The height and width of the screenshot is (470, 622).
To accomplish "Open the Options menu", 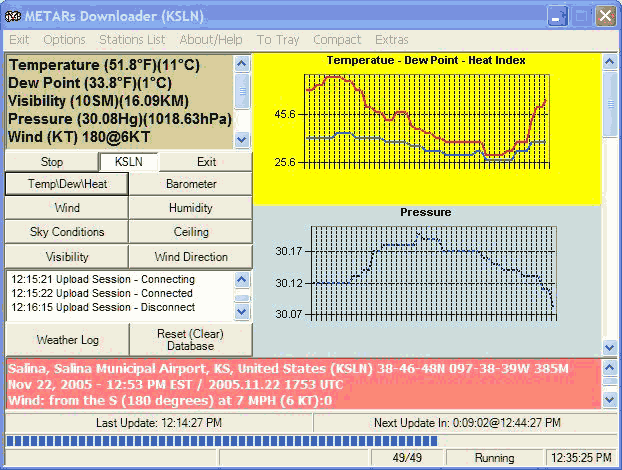I will [64, 40].
